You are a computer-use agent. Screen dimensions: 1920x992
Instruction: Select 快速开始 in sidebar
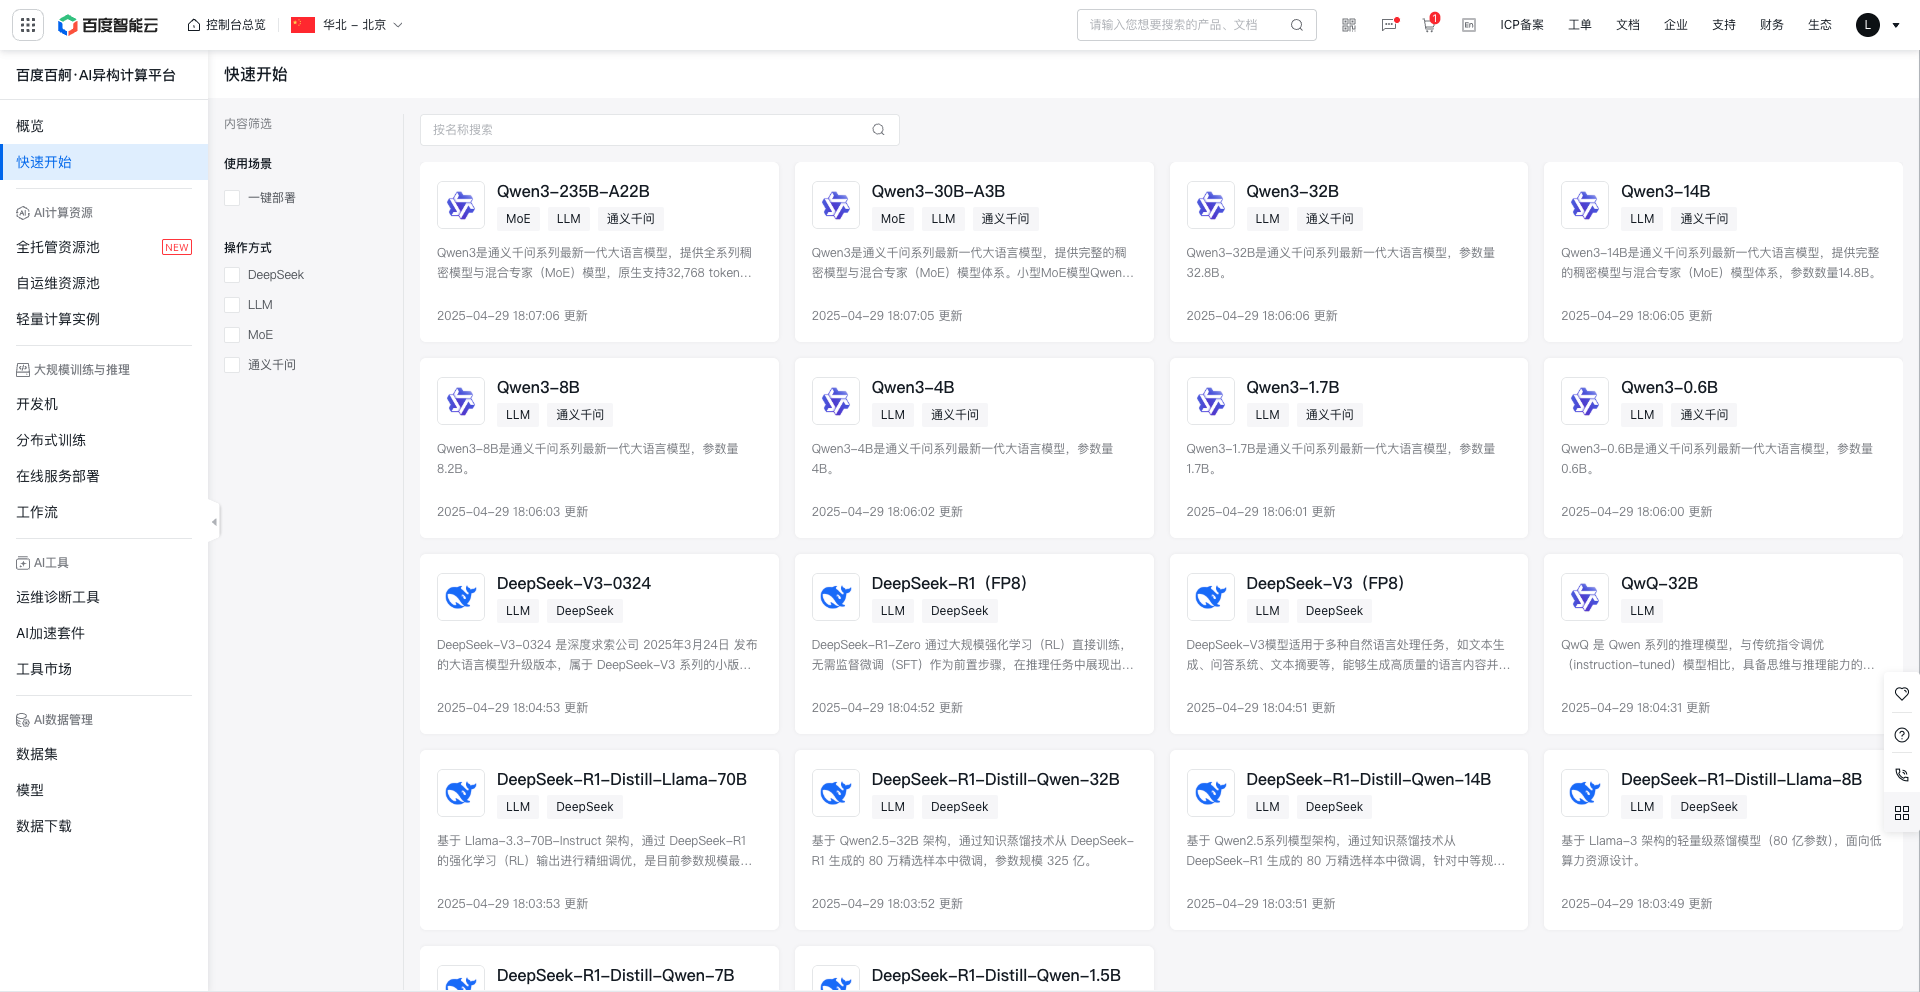(104, 162)
